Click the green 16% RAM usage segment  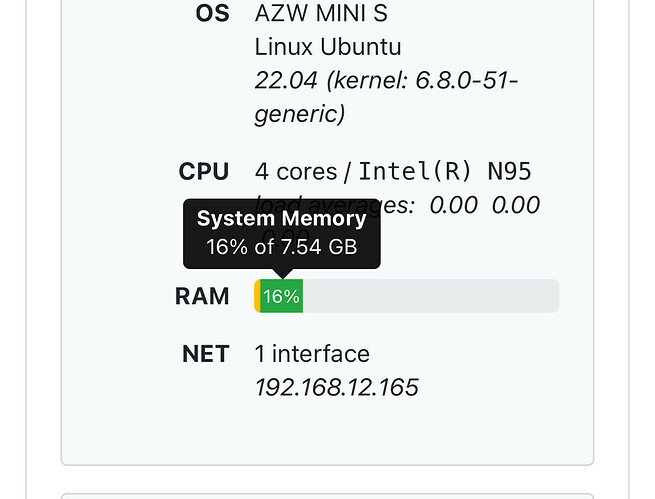click(282, 296)
